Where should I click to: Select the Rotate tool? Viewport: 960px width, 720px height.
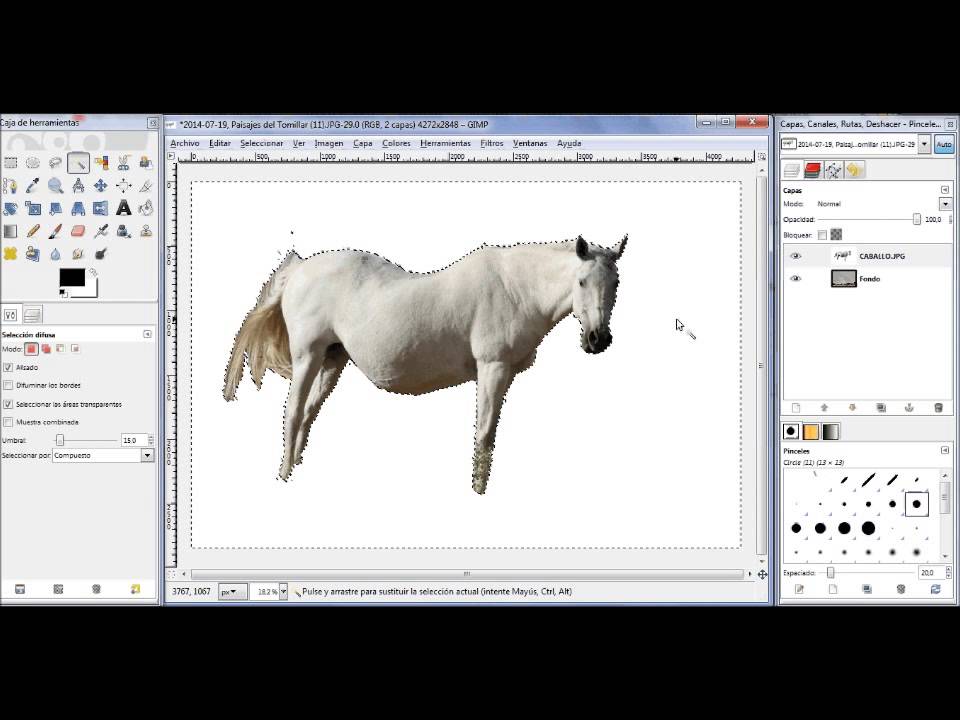10,208
